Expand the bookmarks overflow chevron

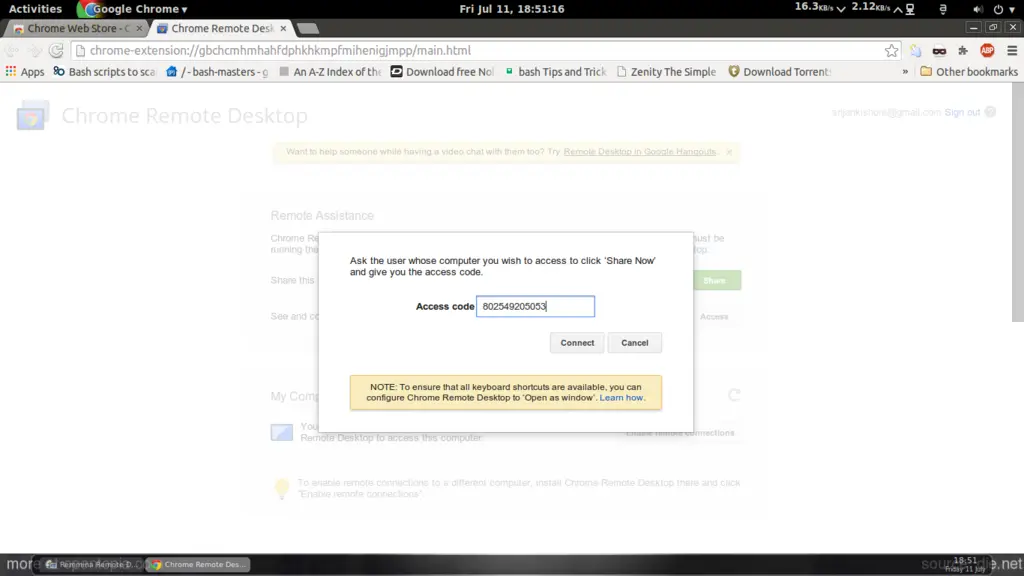pyautogui.click(x=905, y=72)
